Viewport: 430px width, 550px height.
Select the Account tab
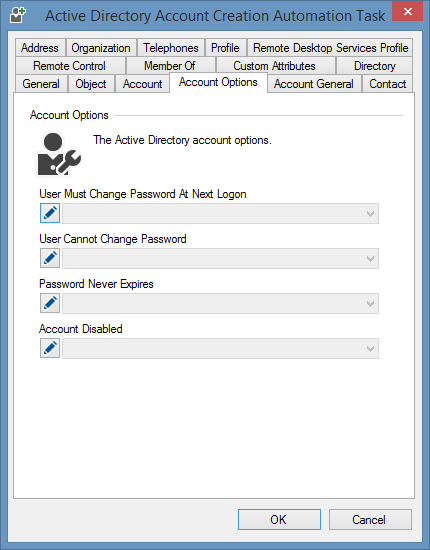(x=142, y=84)
